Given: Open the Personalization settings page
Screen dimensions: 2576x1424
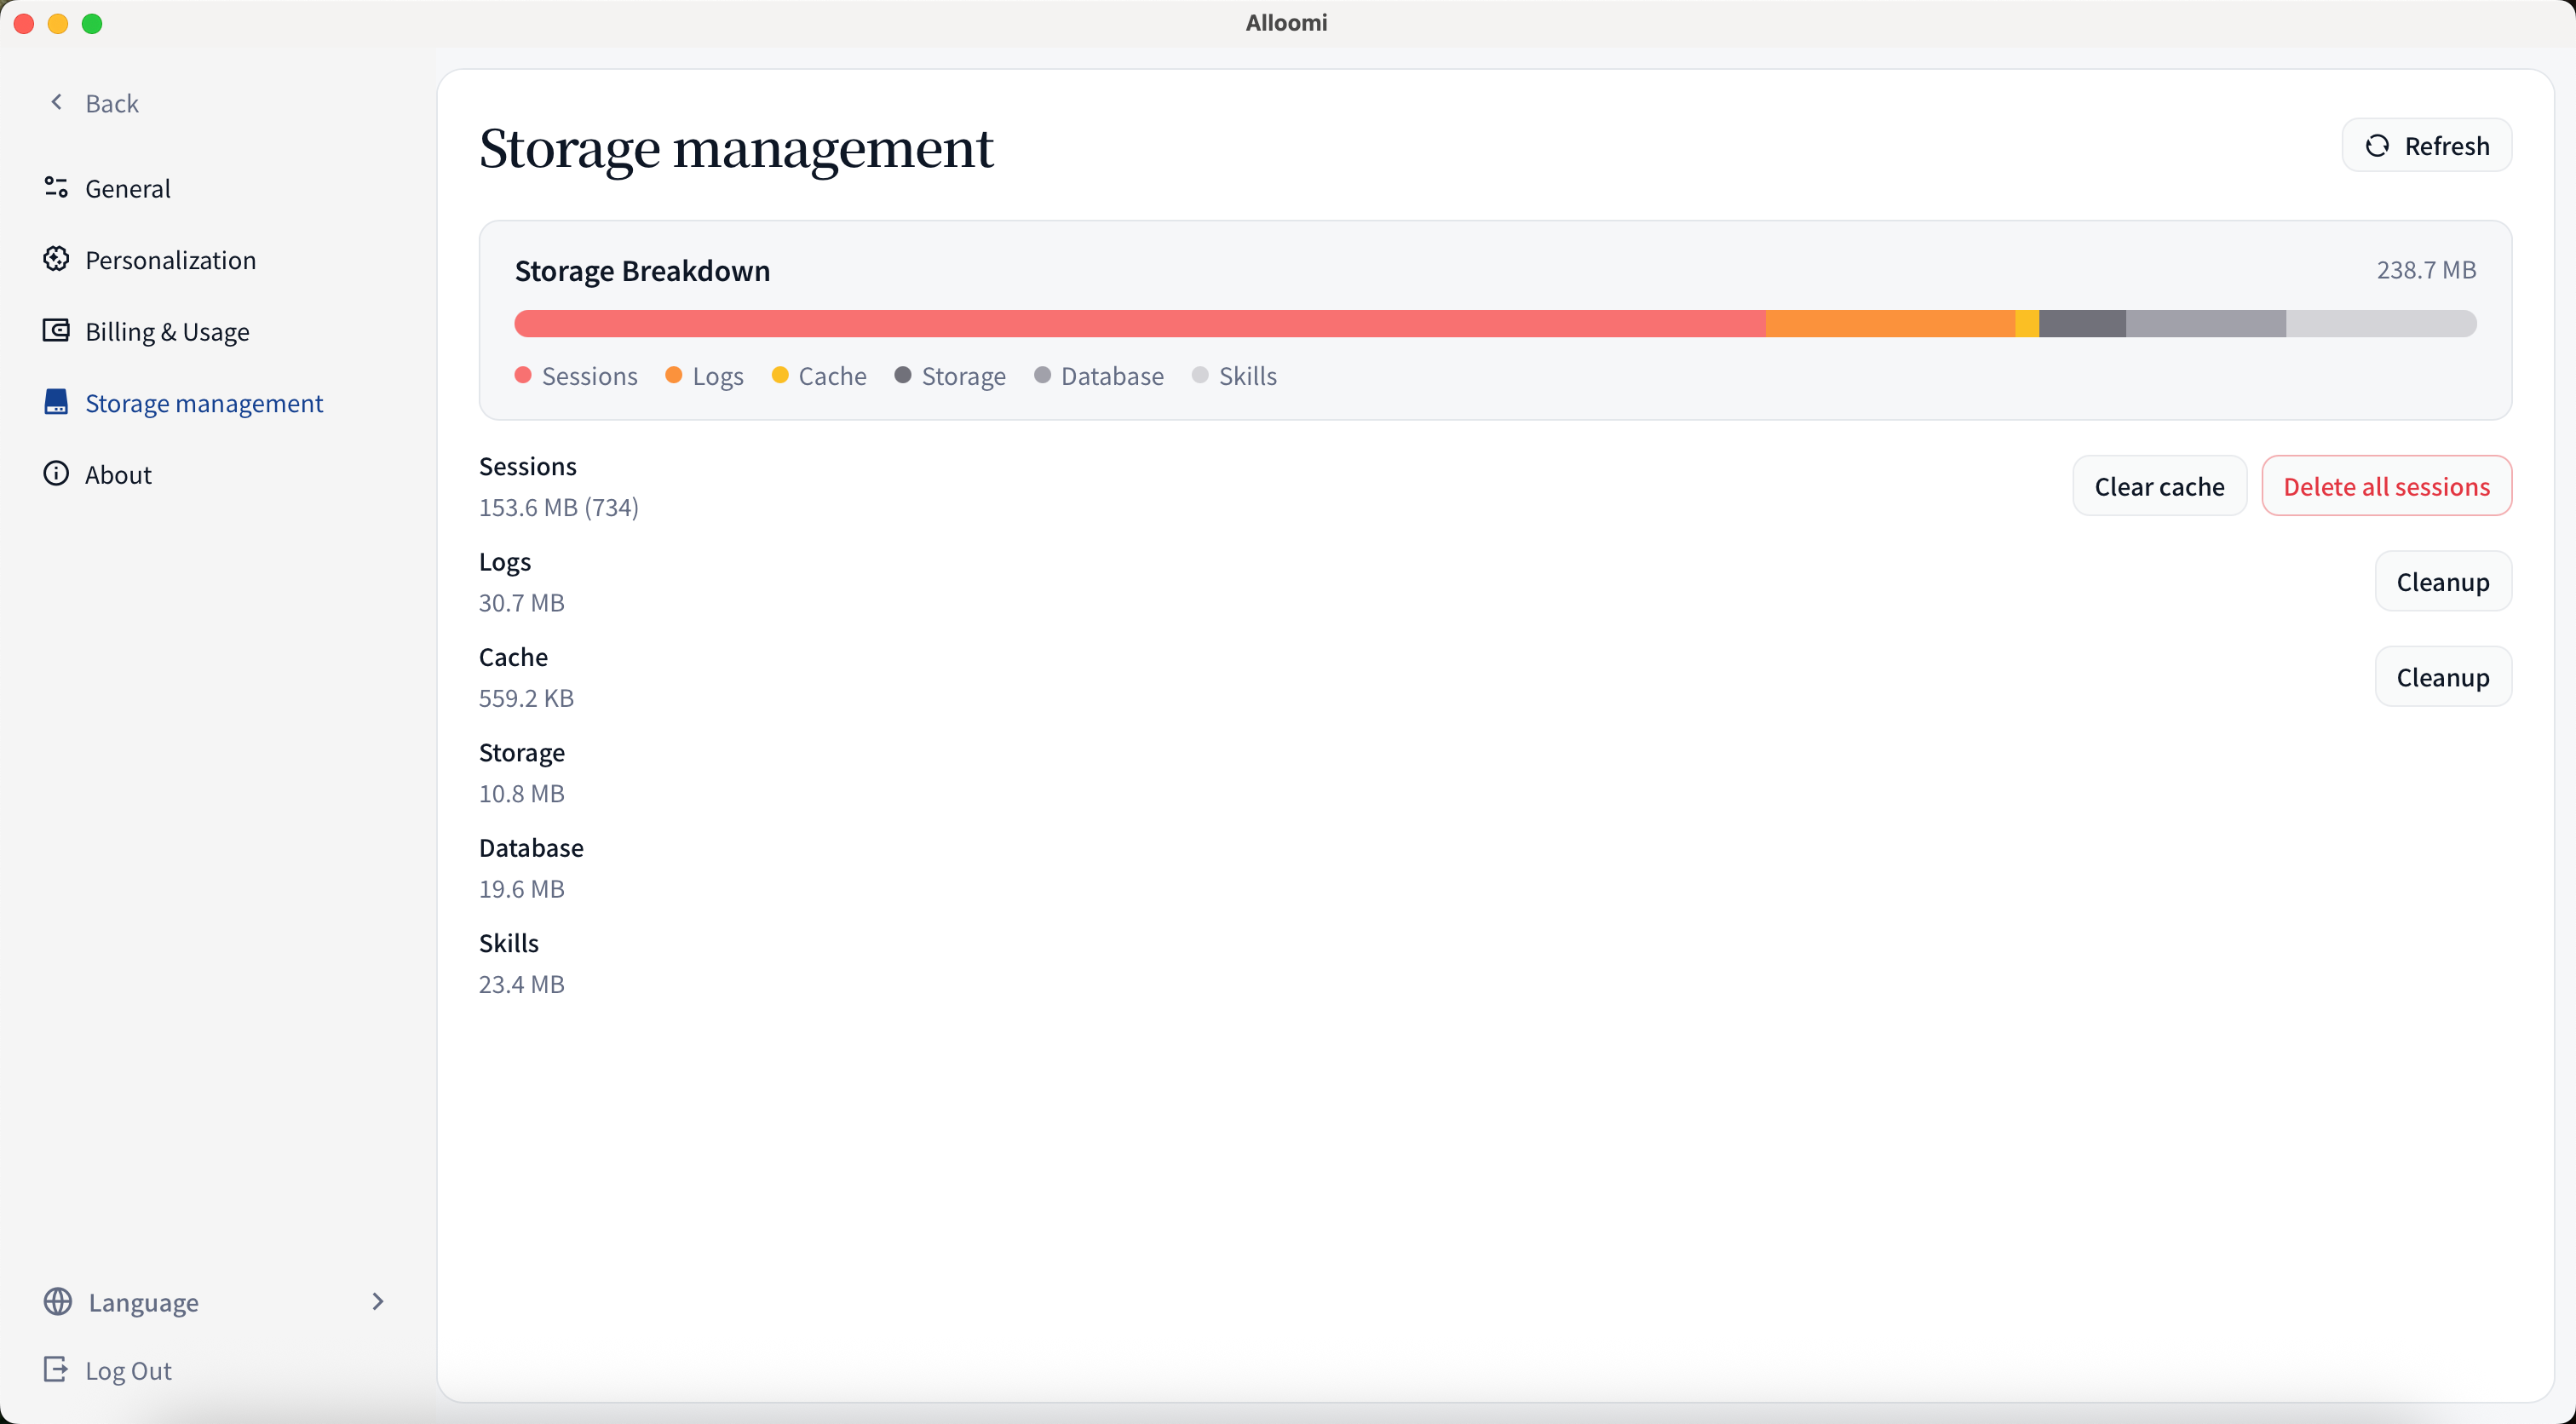Looking at the screenshot, I should point(170,260).
